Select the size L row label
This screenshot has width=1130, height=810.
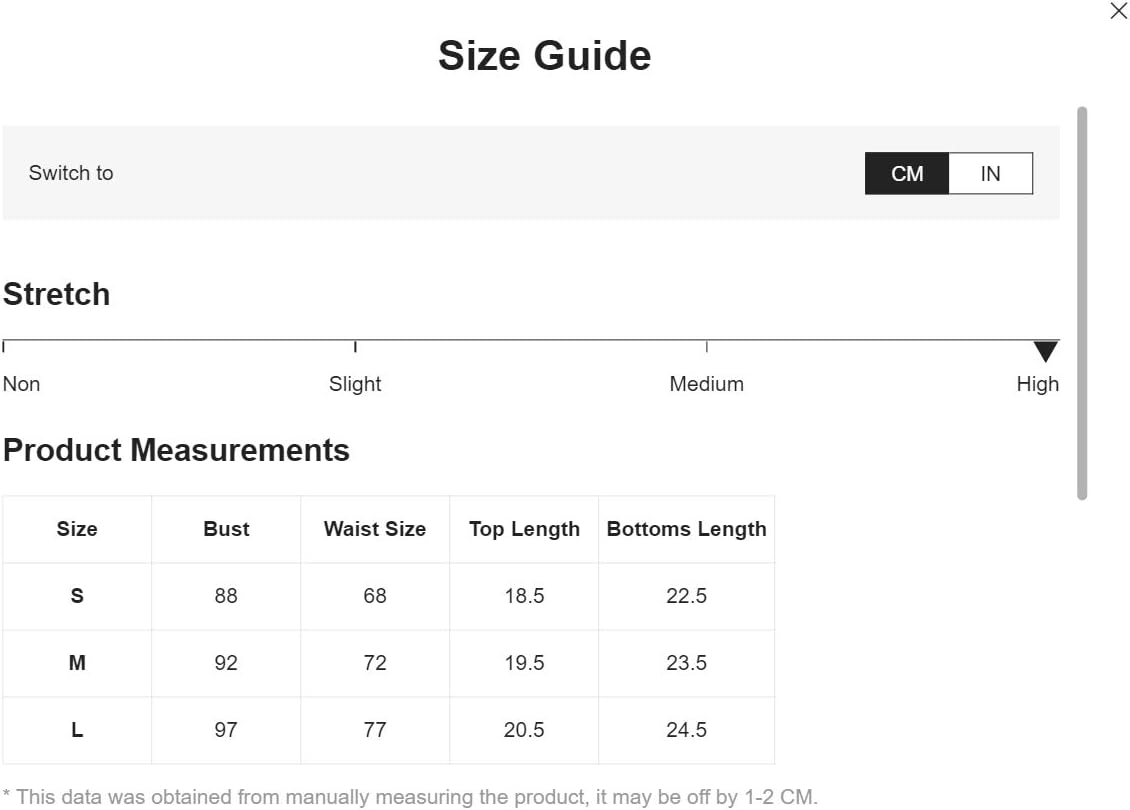(x=77, y=730)
